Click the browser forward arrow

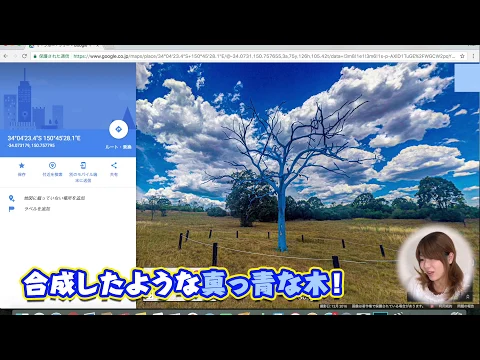click(15, 56)
